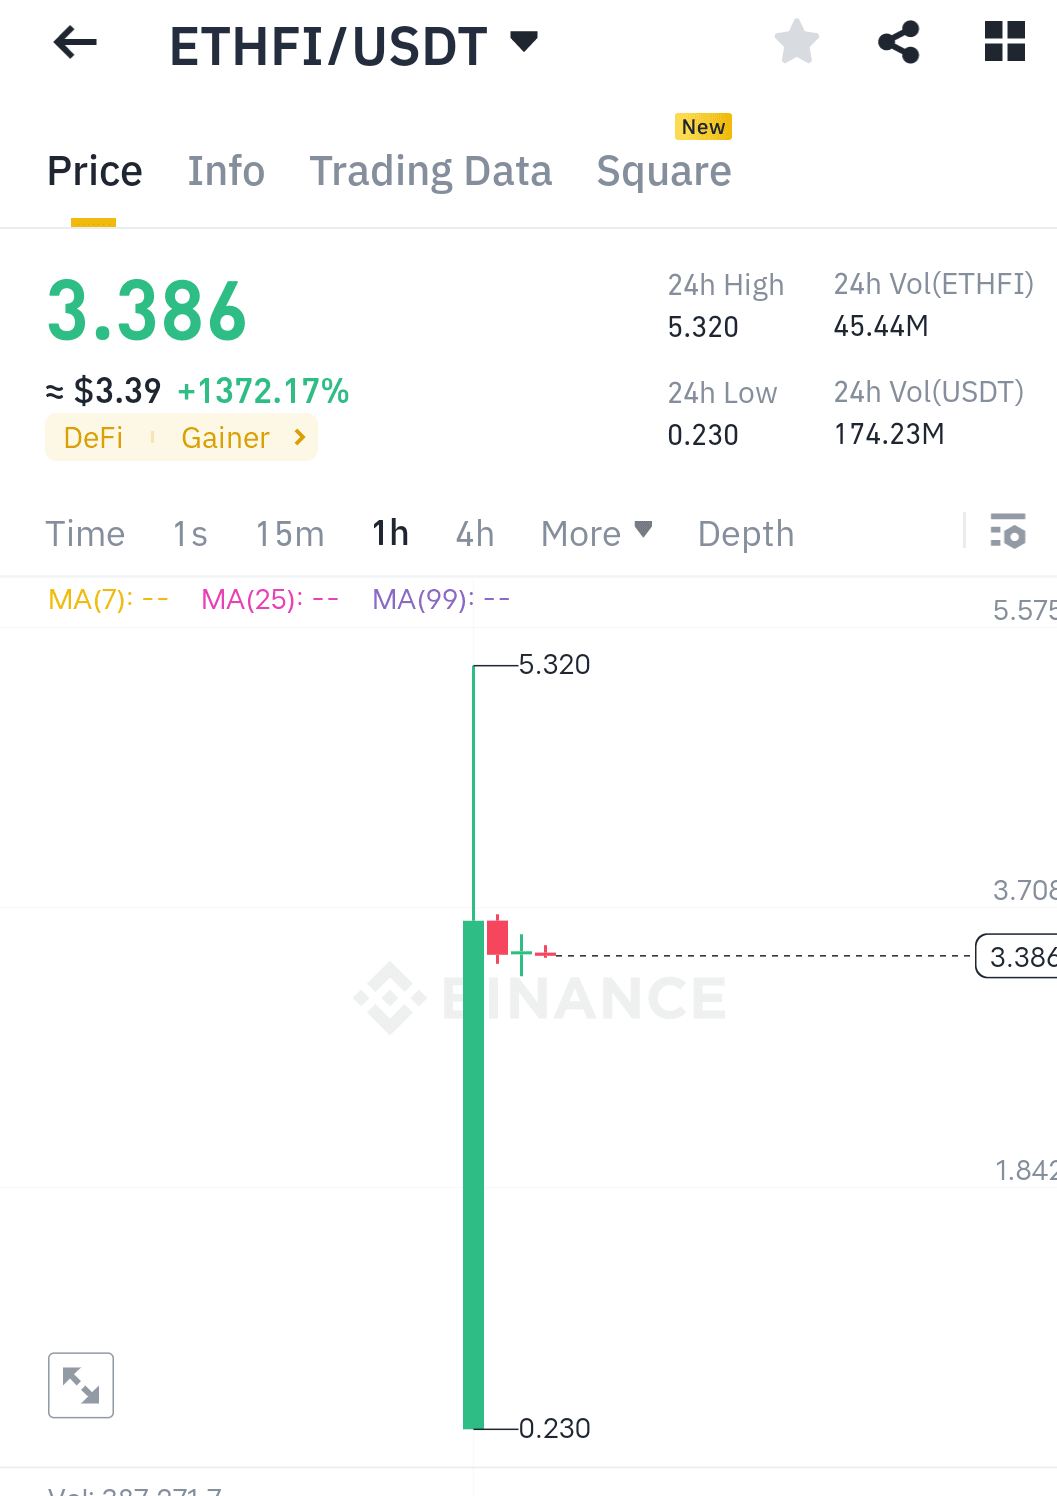Open the grid apps menu at top right
This screenshot has width=1057, height=1496.
pyautogui.click(x=1004, y=42)
